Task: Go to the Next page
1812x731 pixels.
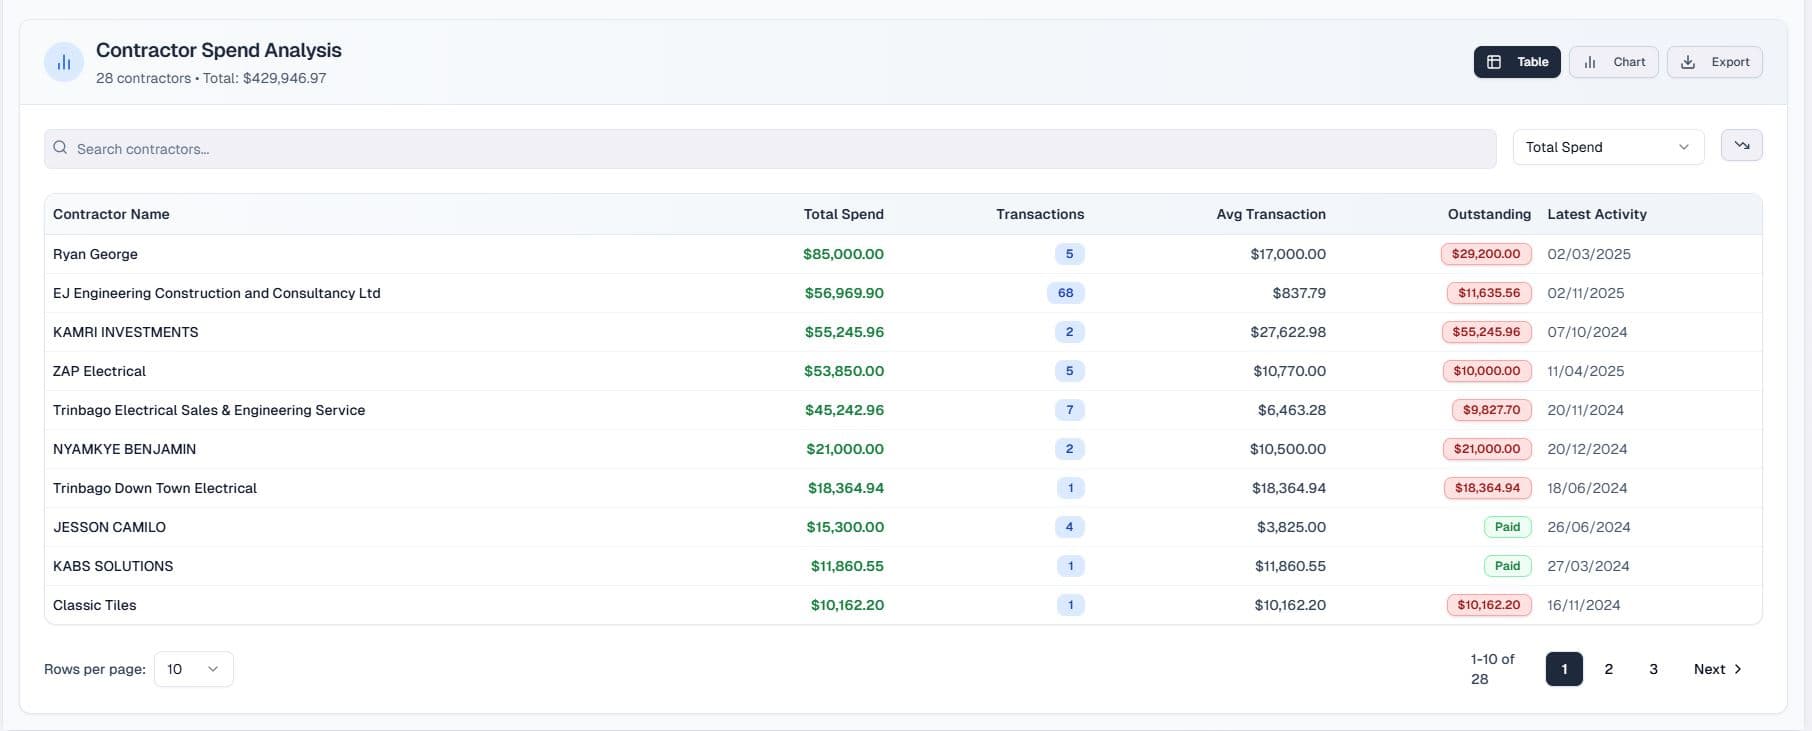Action: click(x=1717, y=669)
